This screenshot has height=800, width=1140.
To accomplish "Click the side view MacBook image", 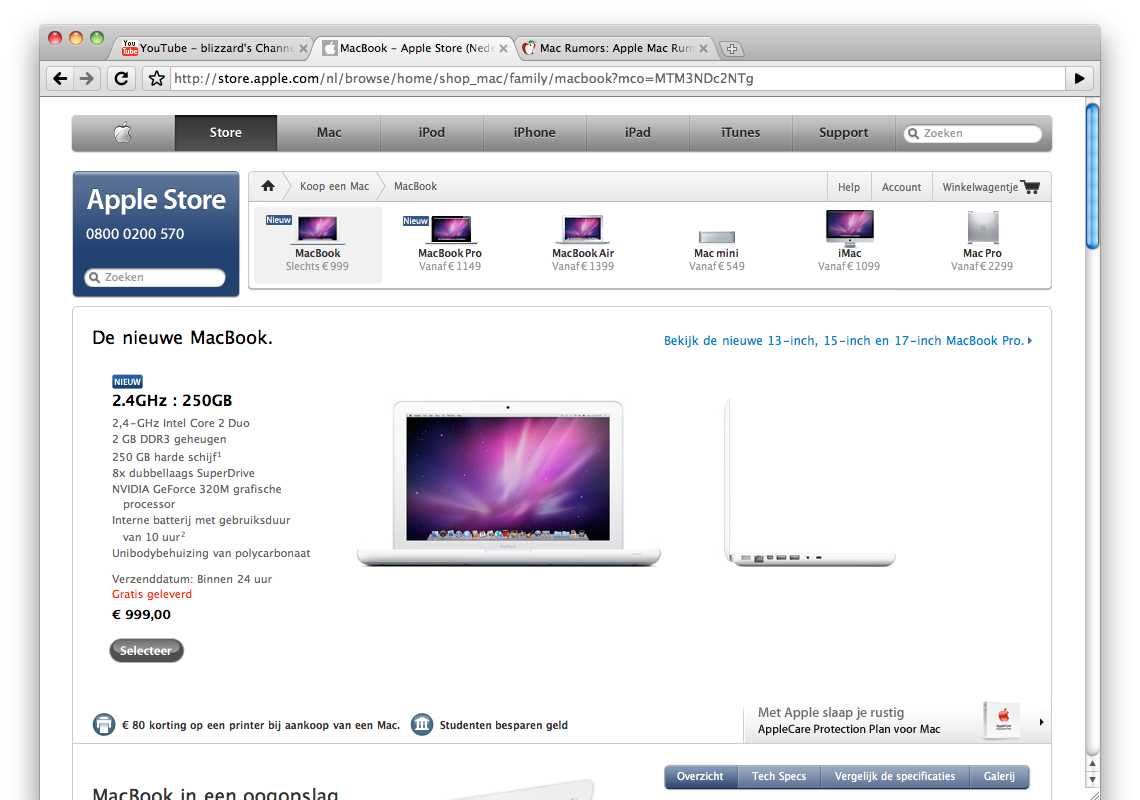I will pos(810,483).
